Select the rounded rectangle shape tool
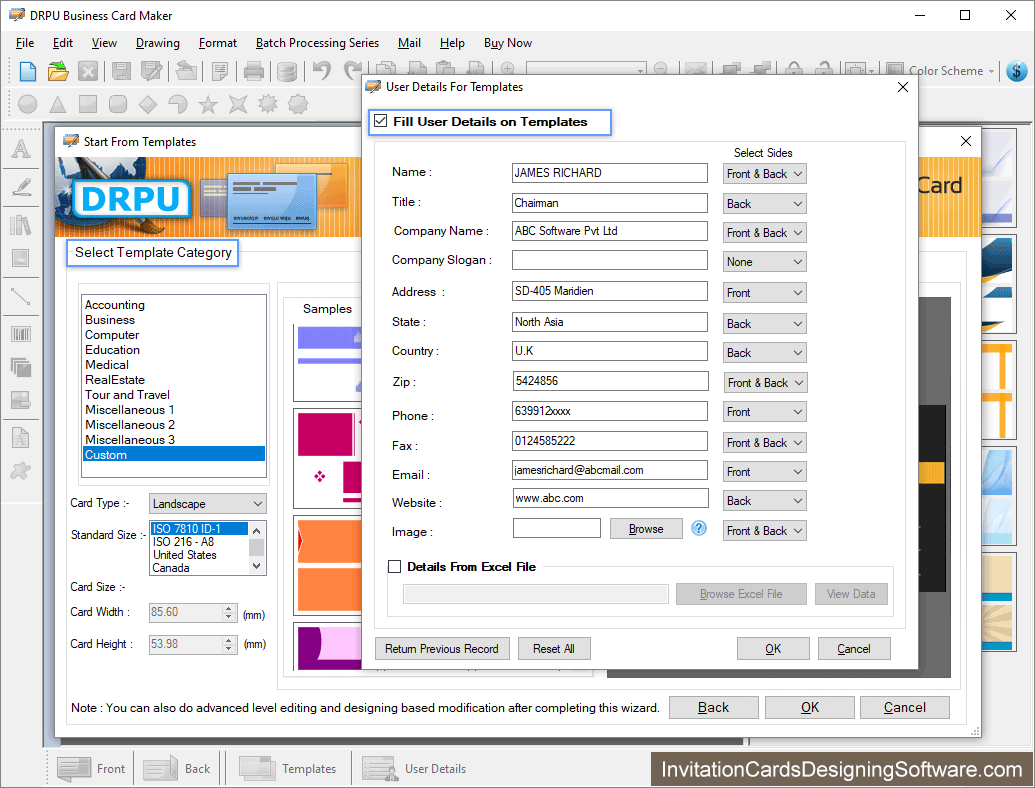The image size is (1035, 788). 117,104
